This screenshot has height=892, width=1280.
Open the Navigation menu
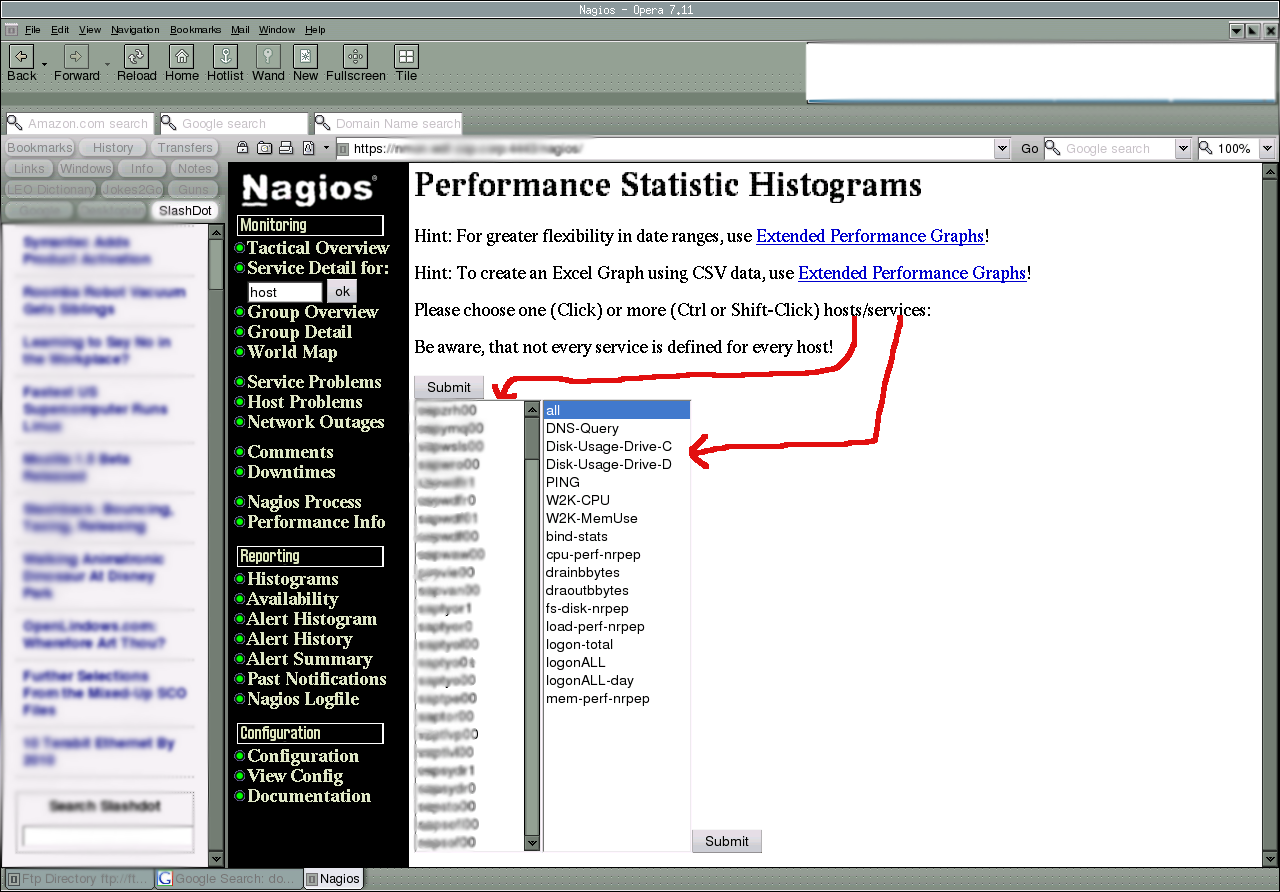point(135,30)
